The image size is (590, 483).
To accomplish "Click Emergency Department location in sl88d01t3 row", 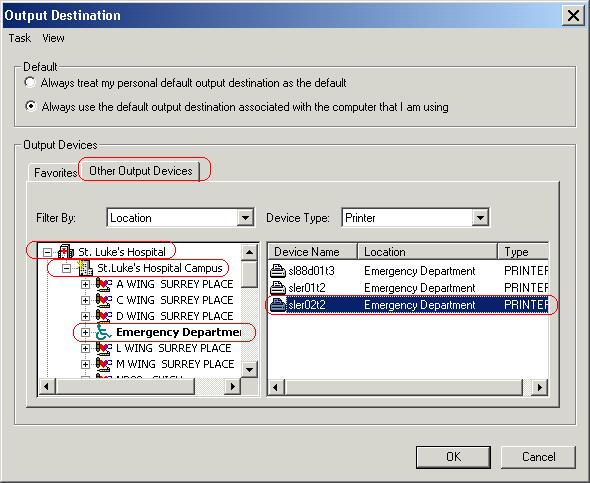I will [x=420, y=271].
